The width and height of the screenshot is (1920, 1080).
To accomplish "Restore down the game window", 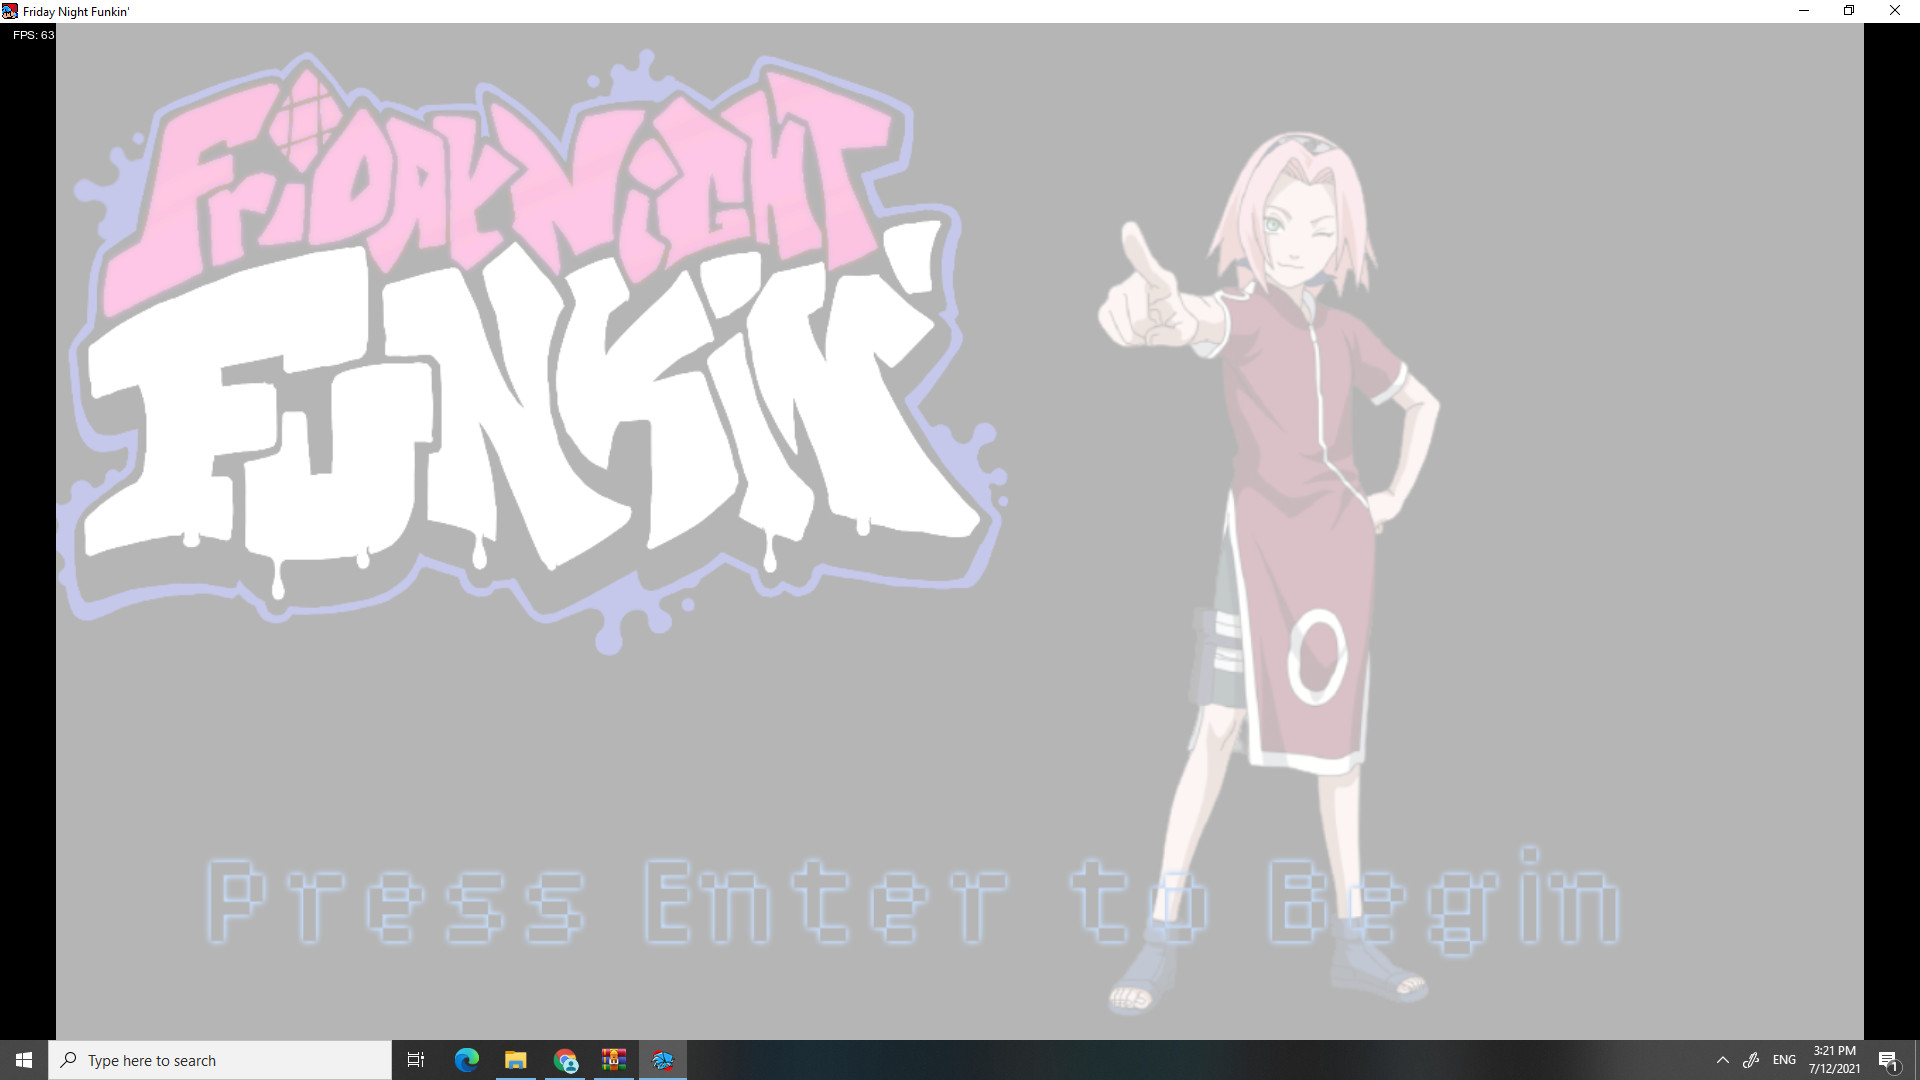I will pos(1848,11).
